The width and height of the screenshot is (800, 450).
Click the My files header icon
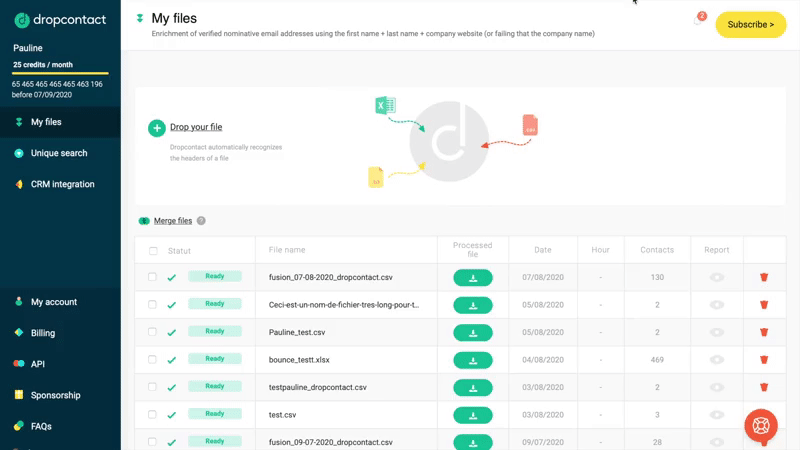click(140, 18)
